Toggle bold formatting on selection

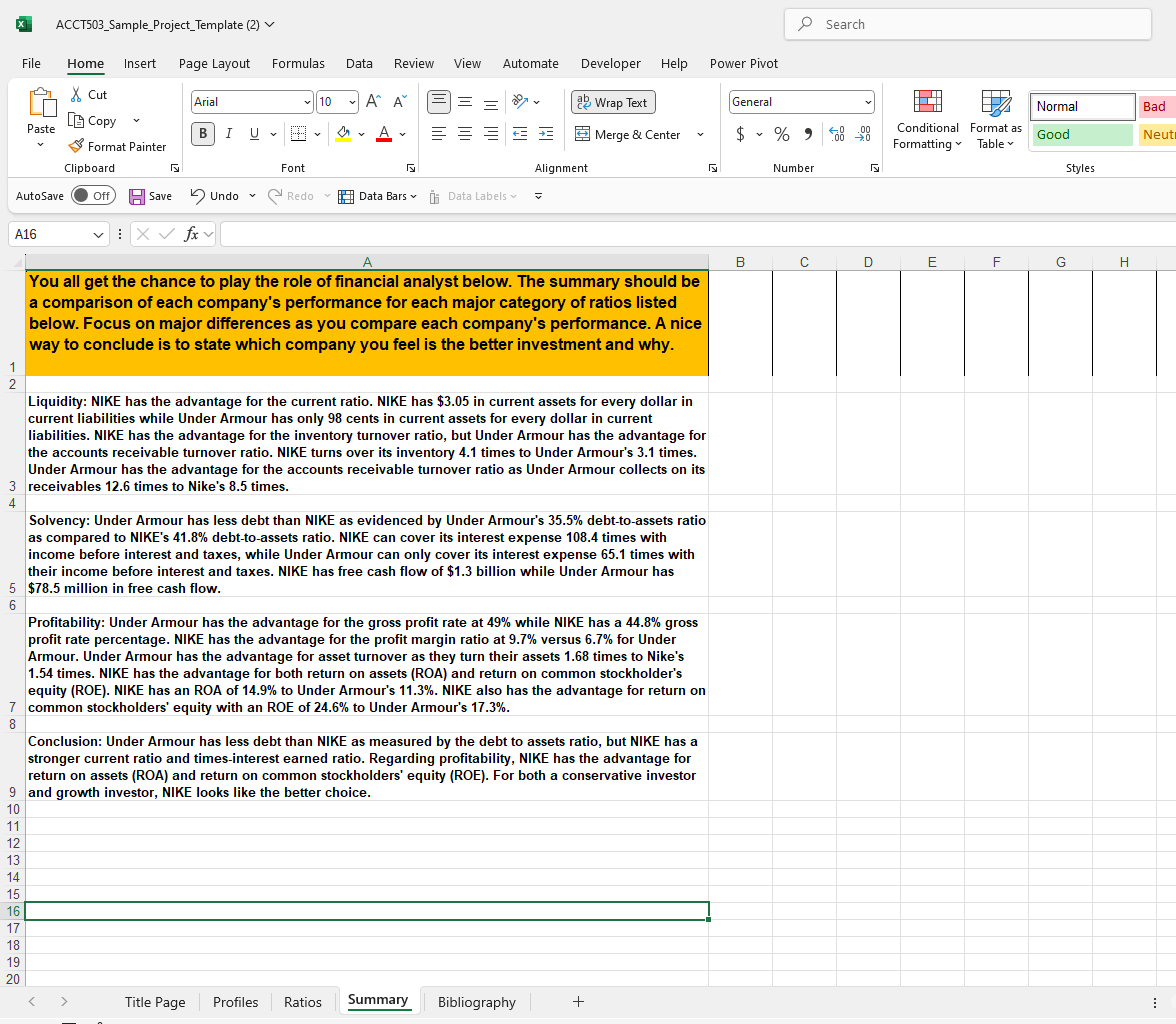(x=203, y=133)
